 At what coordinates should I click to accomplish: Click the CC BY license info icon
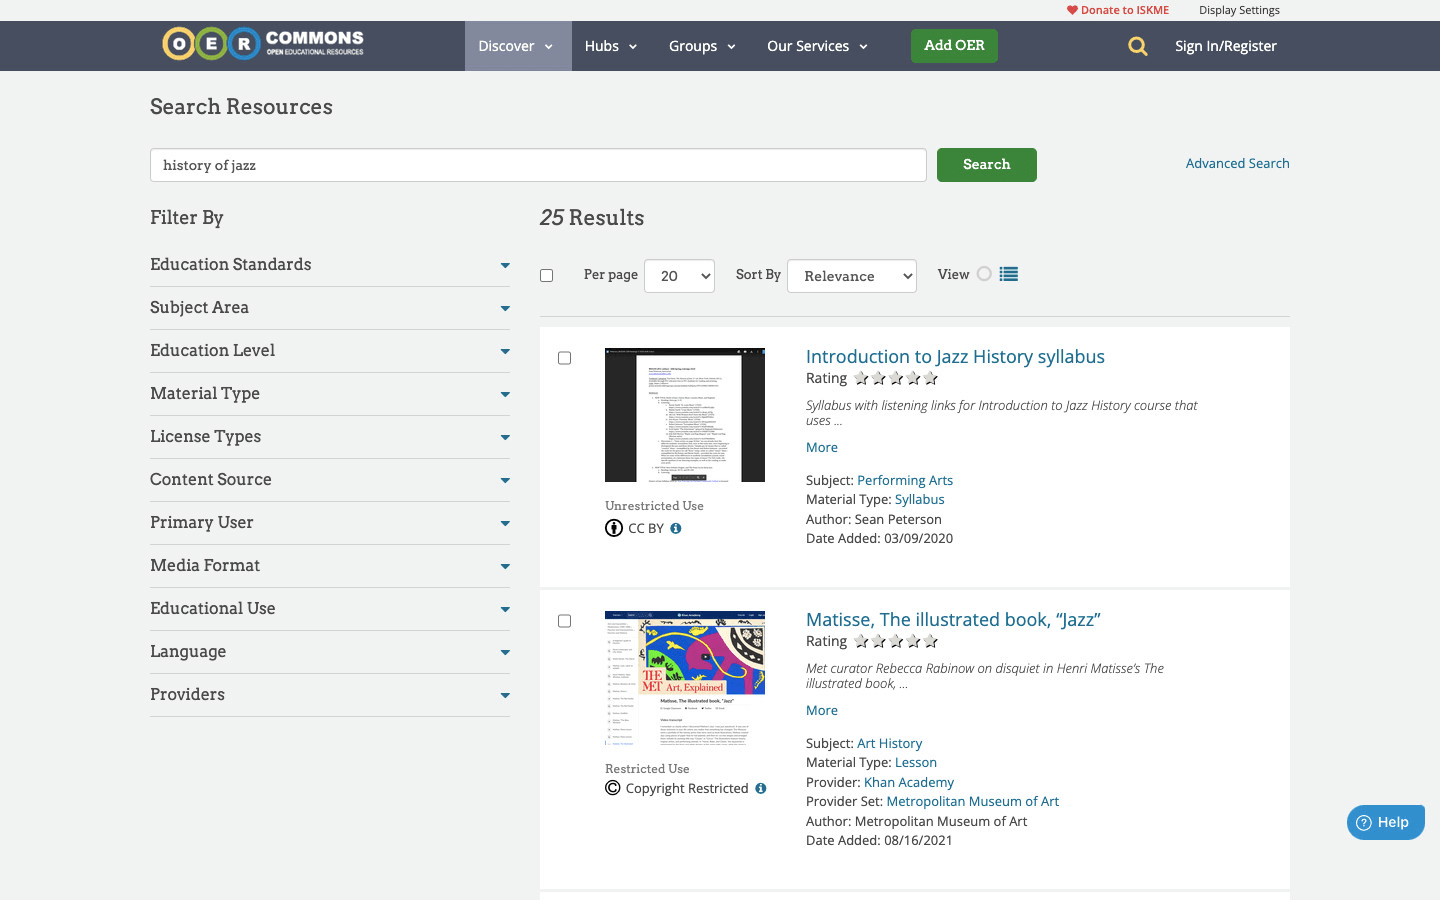tap(676, 528)
